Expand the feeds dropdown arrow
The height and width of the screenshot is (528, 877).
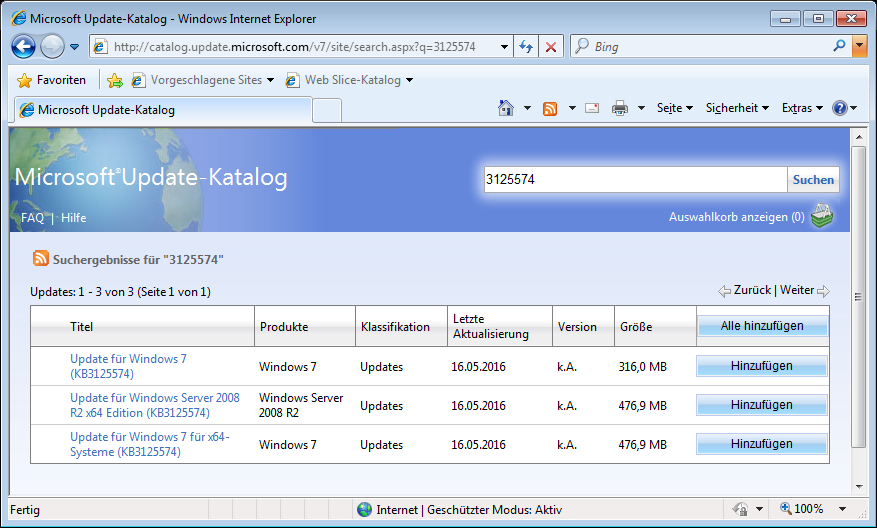[x=572, y=108]
